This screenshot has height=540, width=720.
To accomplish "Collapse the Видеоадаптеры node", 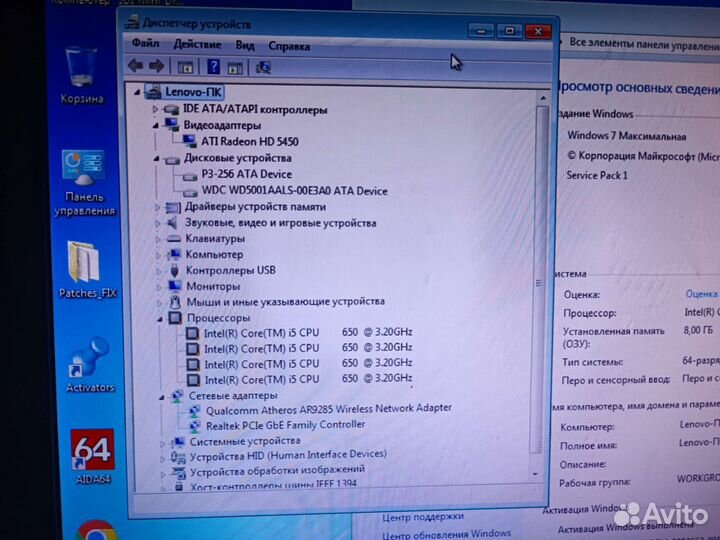I will click(155, 125).
